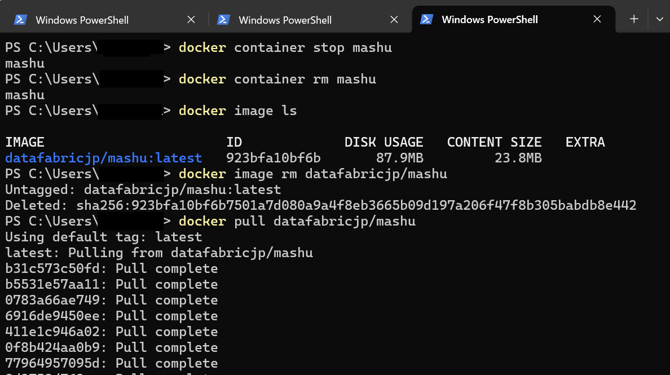Close the second PowerShell tab

click(x=394, y=20)
